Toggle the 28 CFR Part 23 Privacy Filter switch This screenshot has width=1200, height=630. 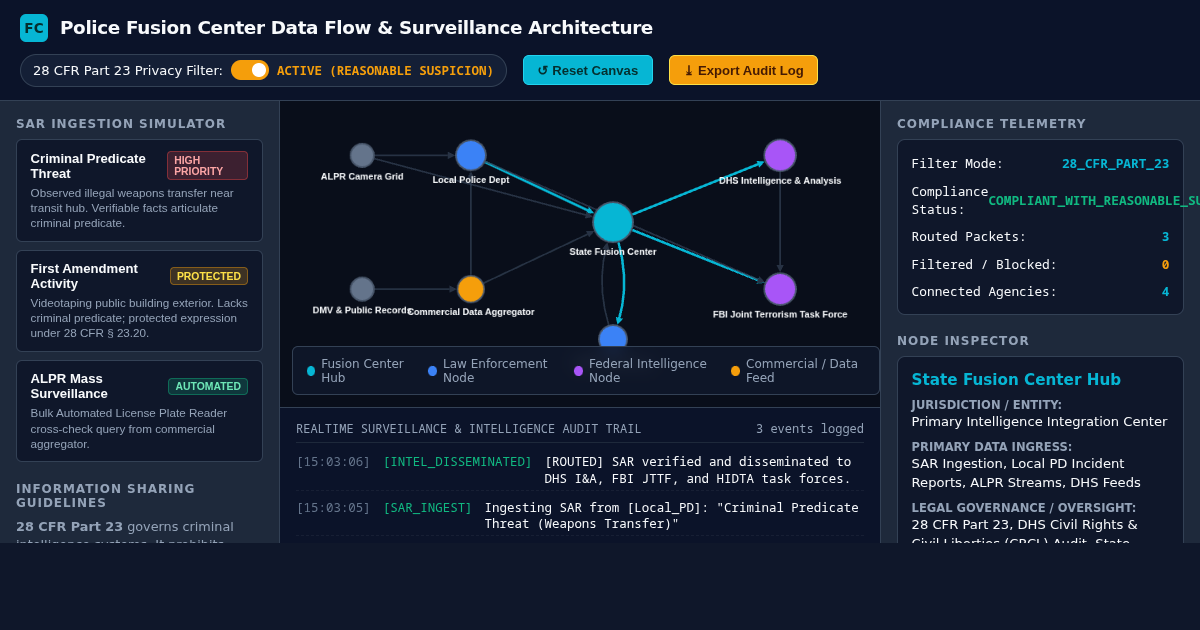tap(250, 70)
